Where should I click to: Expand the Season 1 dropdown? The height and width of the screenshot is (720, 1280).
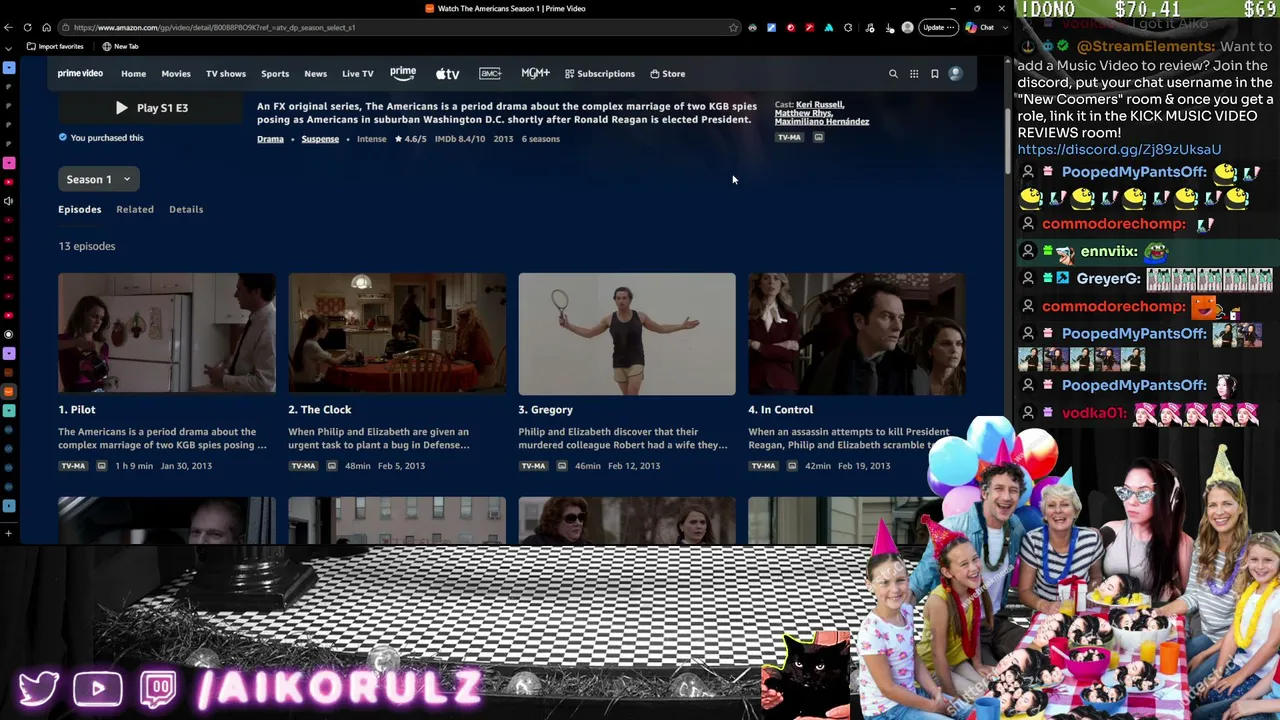click(x=98, y=179)
